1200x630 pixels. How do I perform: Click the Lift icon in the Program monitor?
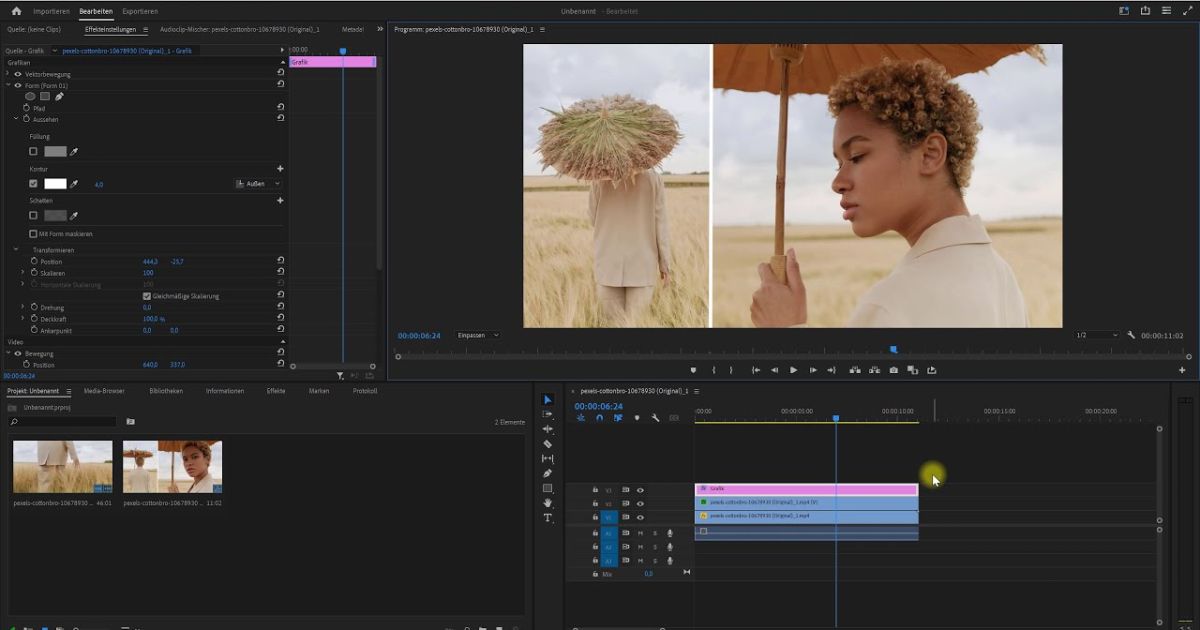855,370
